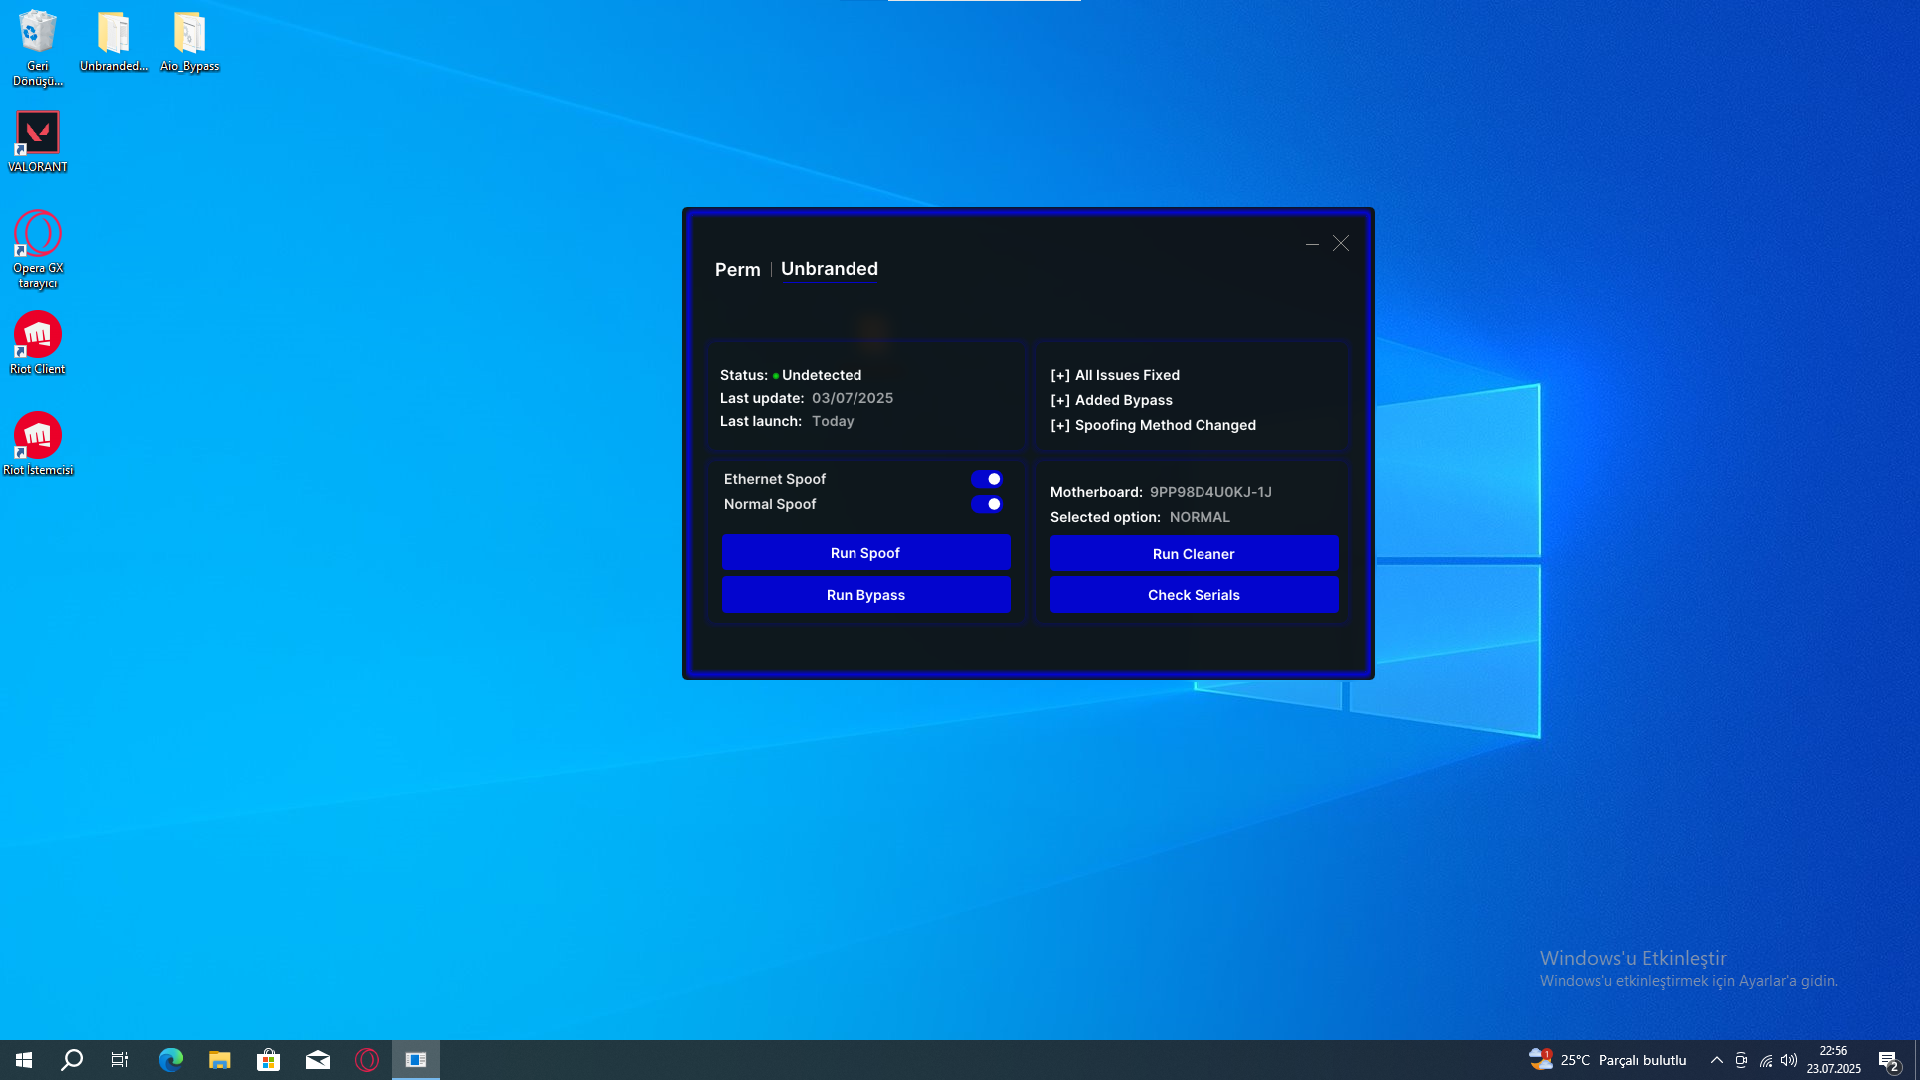Viewport: 1920px width, 1080px height.
Task: Select the Aio_Bypass folder icon
Action: 189,35
